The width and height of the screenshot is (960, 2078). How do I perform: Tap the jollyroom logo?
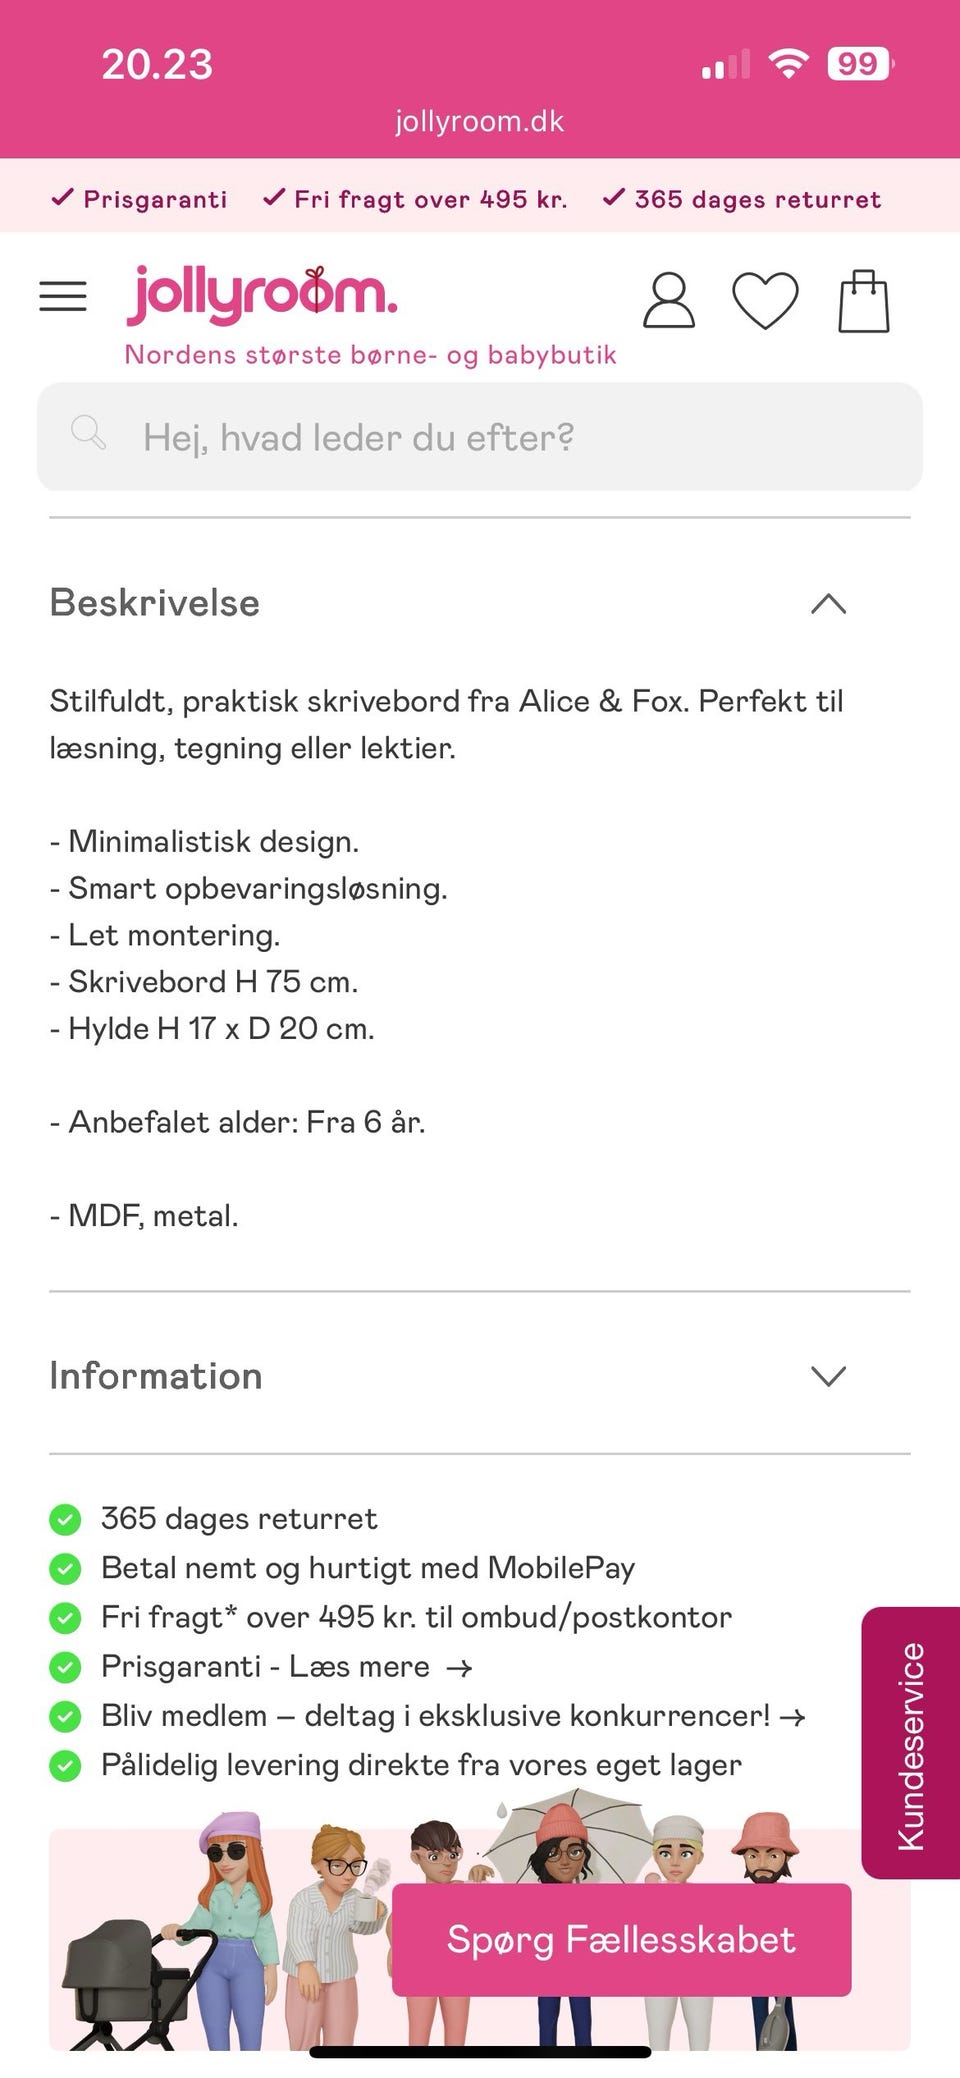click(262, 295)
